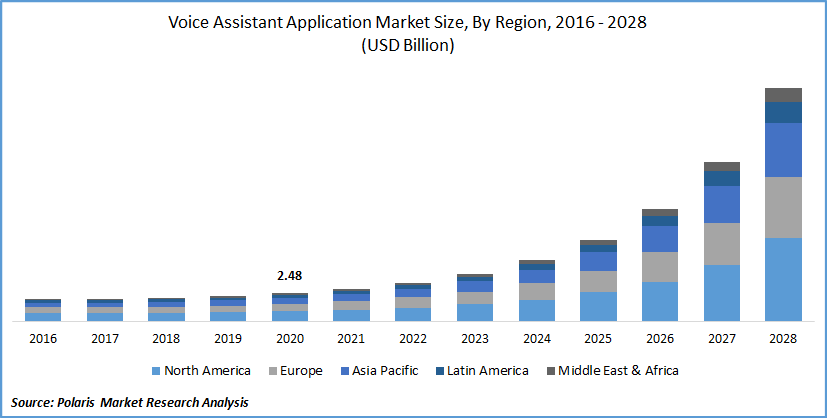
Task: Click the 2019 axis label
Action: (228, 338)
